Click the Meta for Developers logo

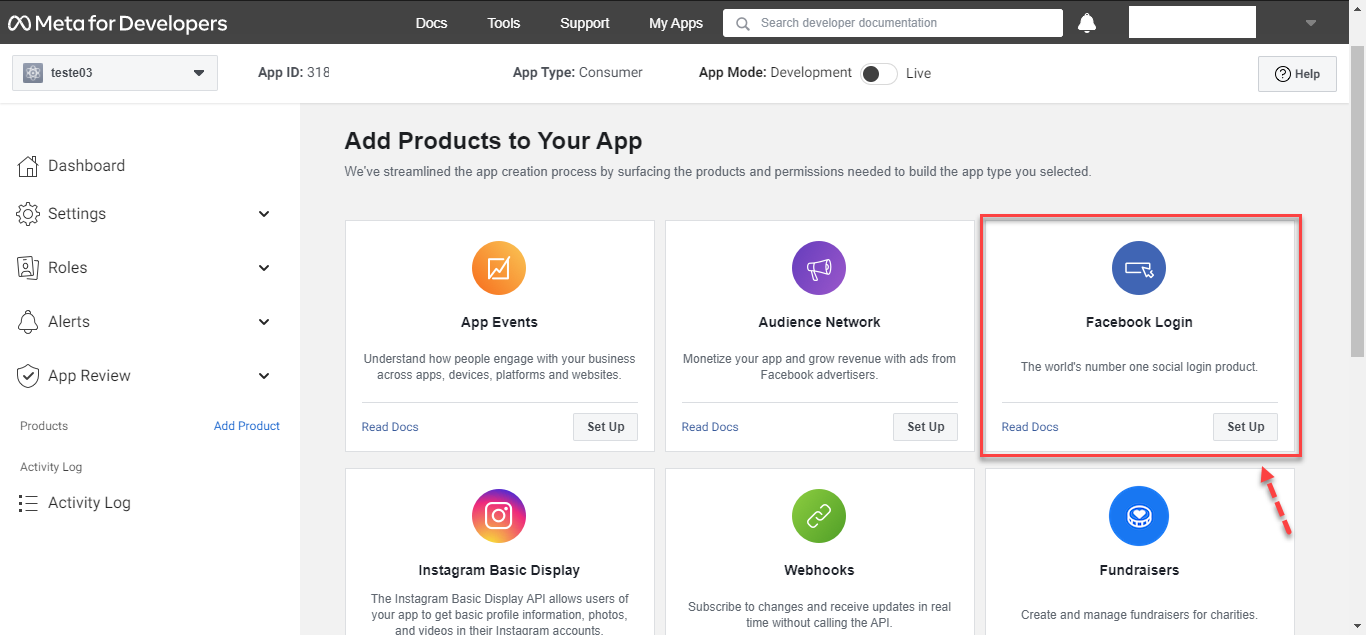(x=118, y=23)
